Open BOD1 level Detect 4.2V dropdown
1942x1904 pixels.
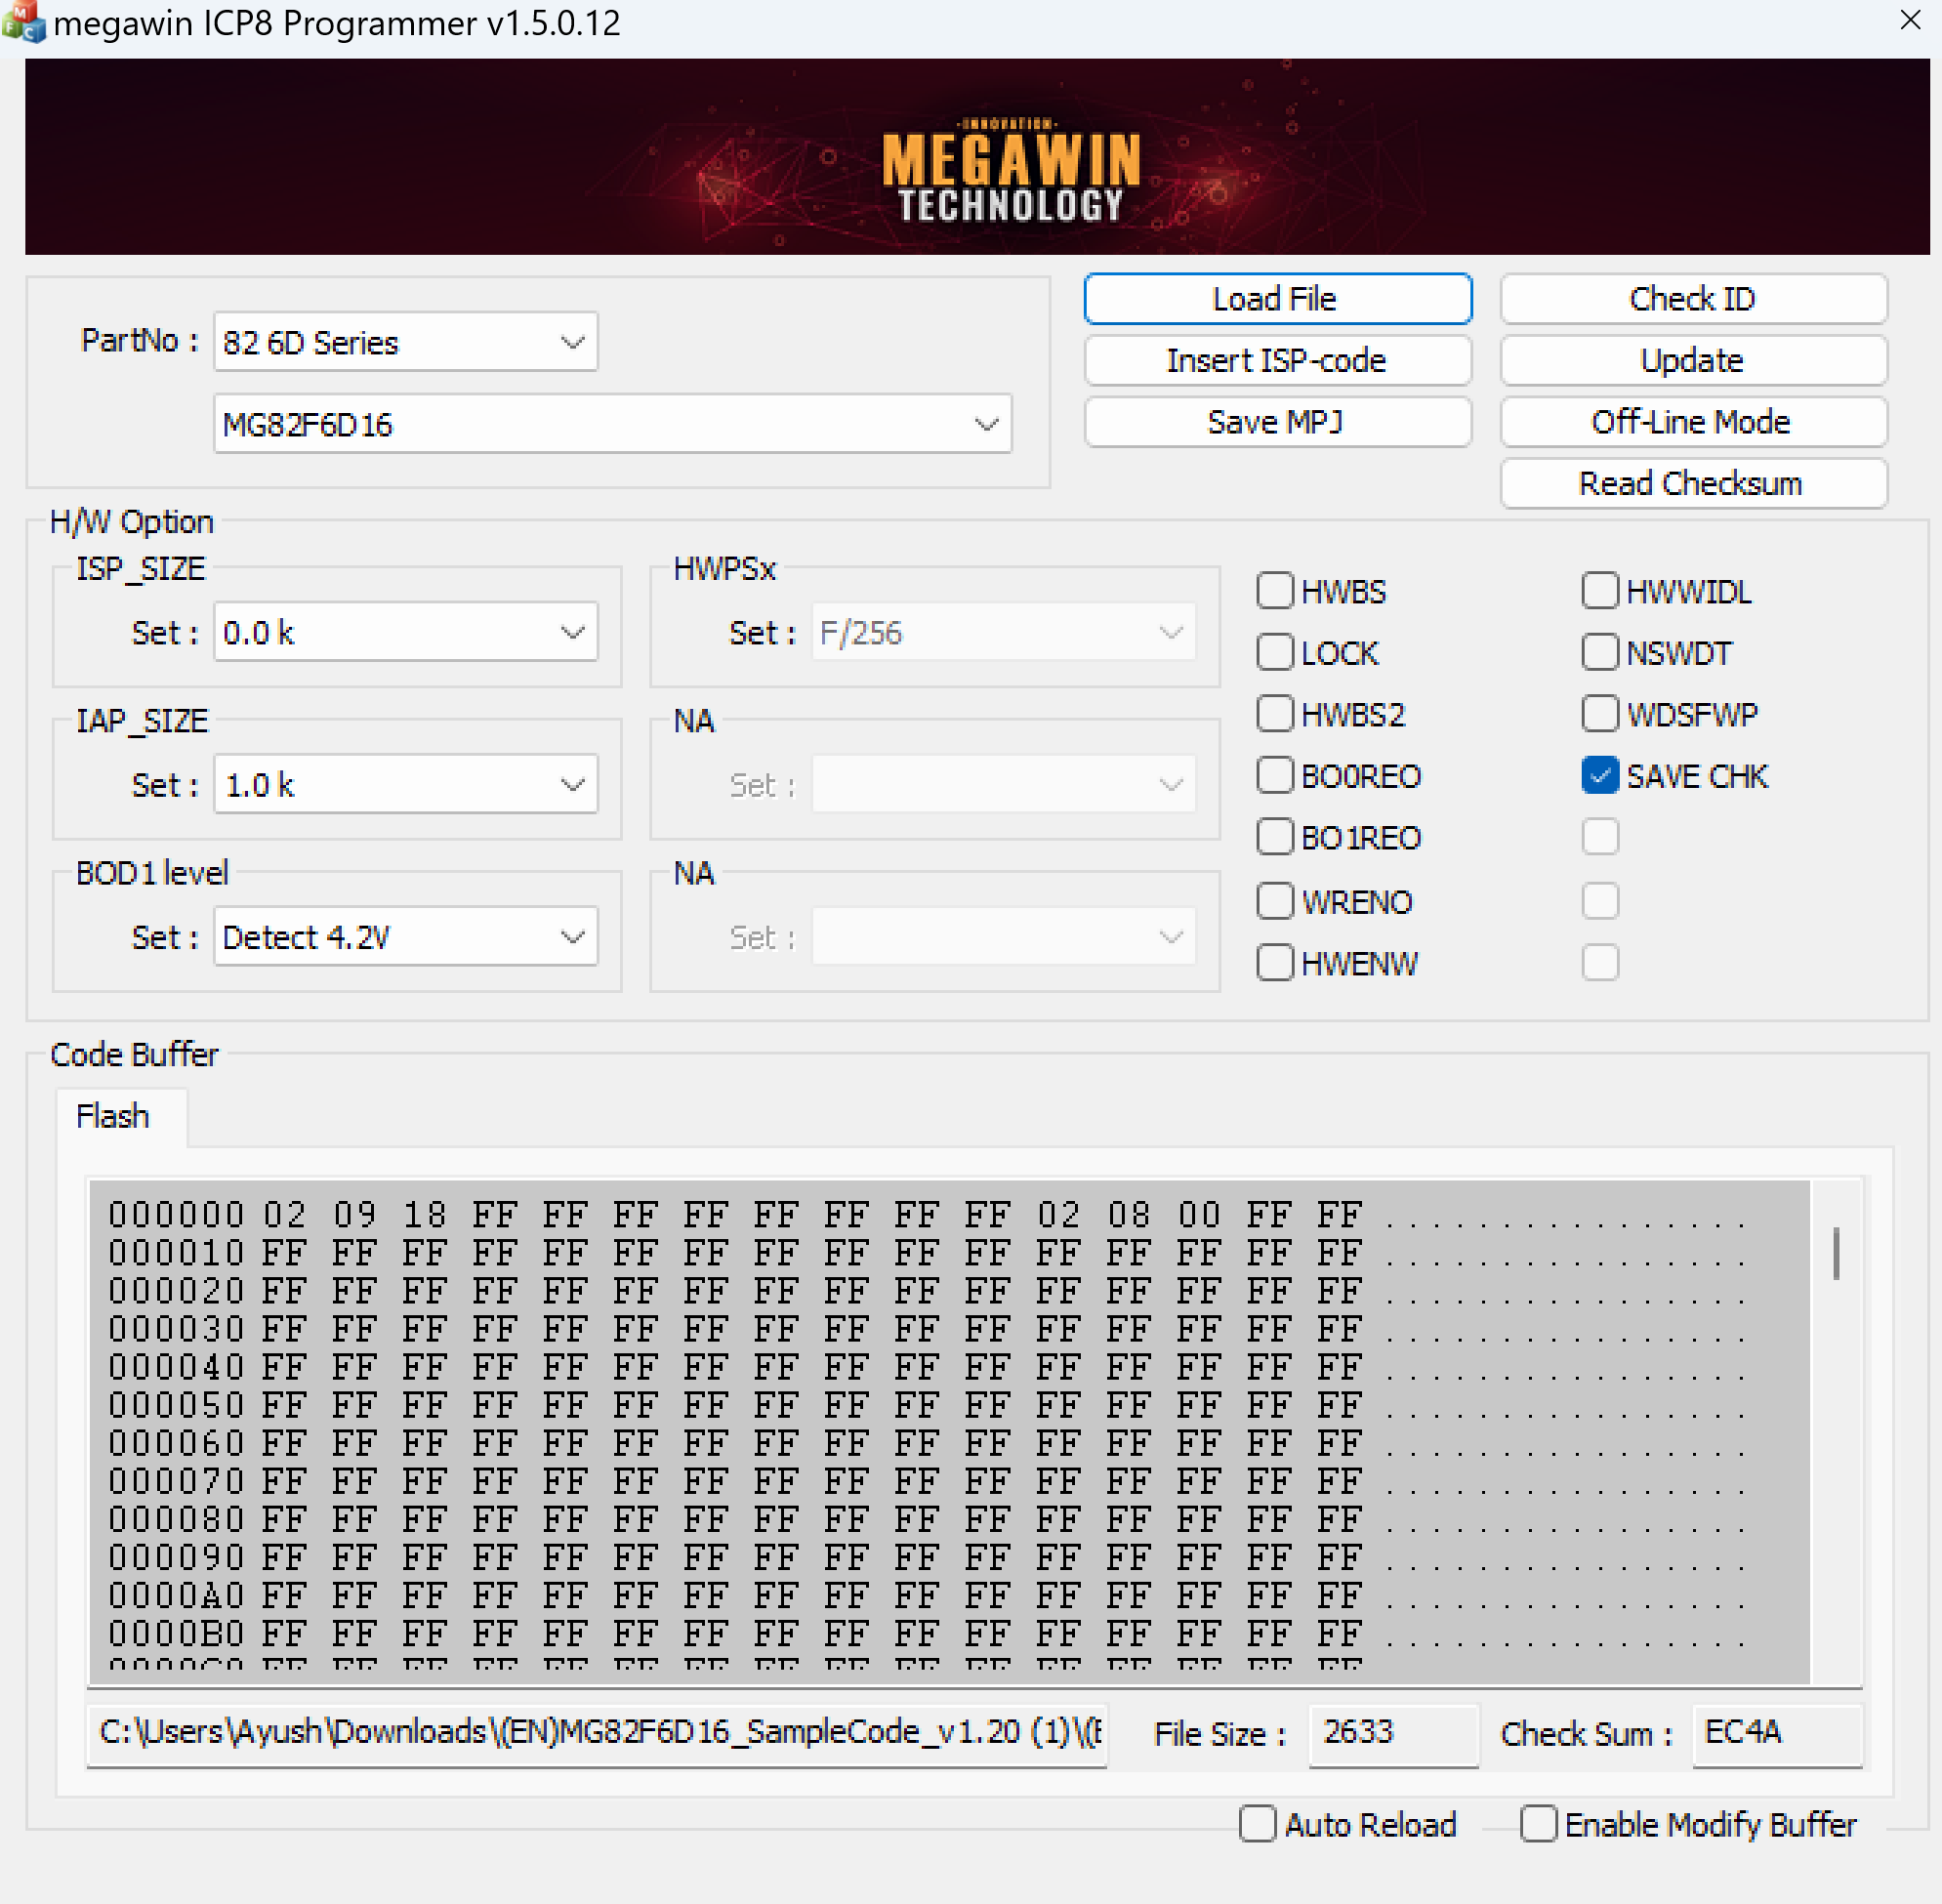pyautogui.click(x=405, y=937)
